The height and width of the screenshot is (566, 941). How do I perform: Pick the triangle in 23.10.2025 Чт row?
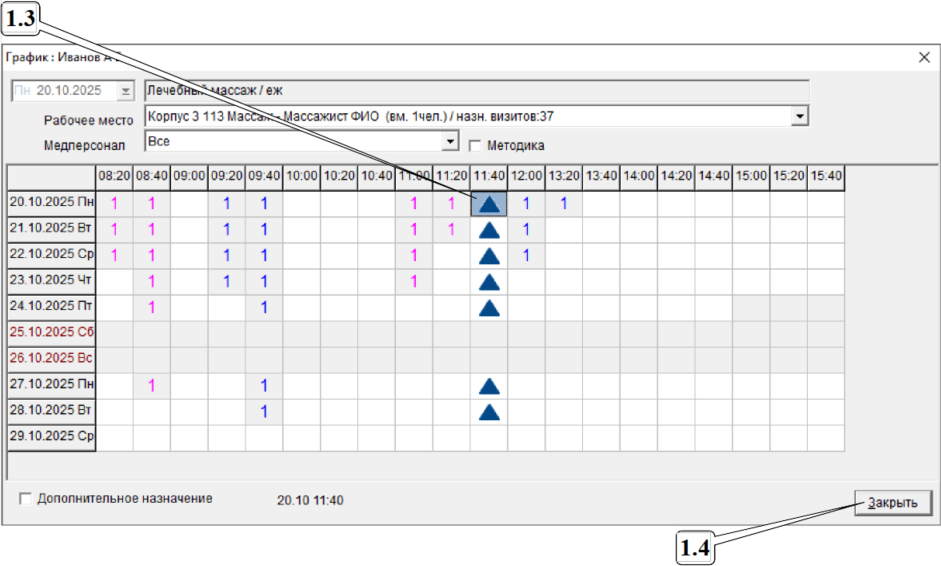point(489,282)
